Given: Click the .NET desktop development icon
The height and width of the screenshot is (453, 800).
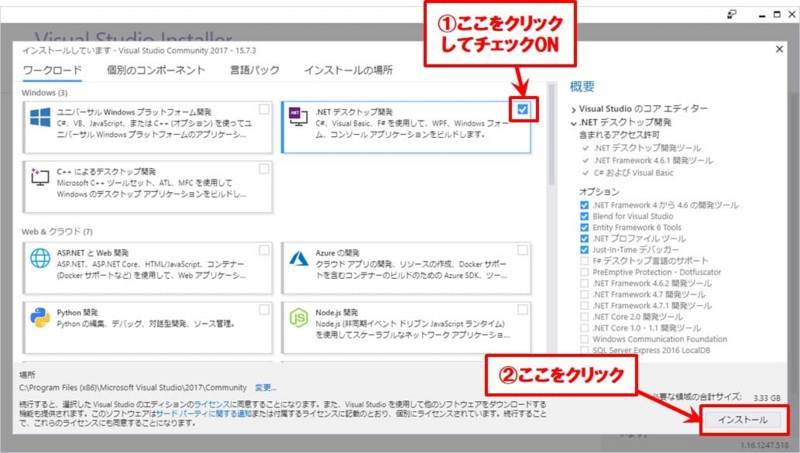Looking at the screenshot, I should [298, 117].
